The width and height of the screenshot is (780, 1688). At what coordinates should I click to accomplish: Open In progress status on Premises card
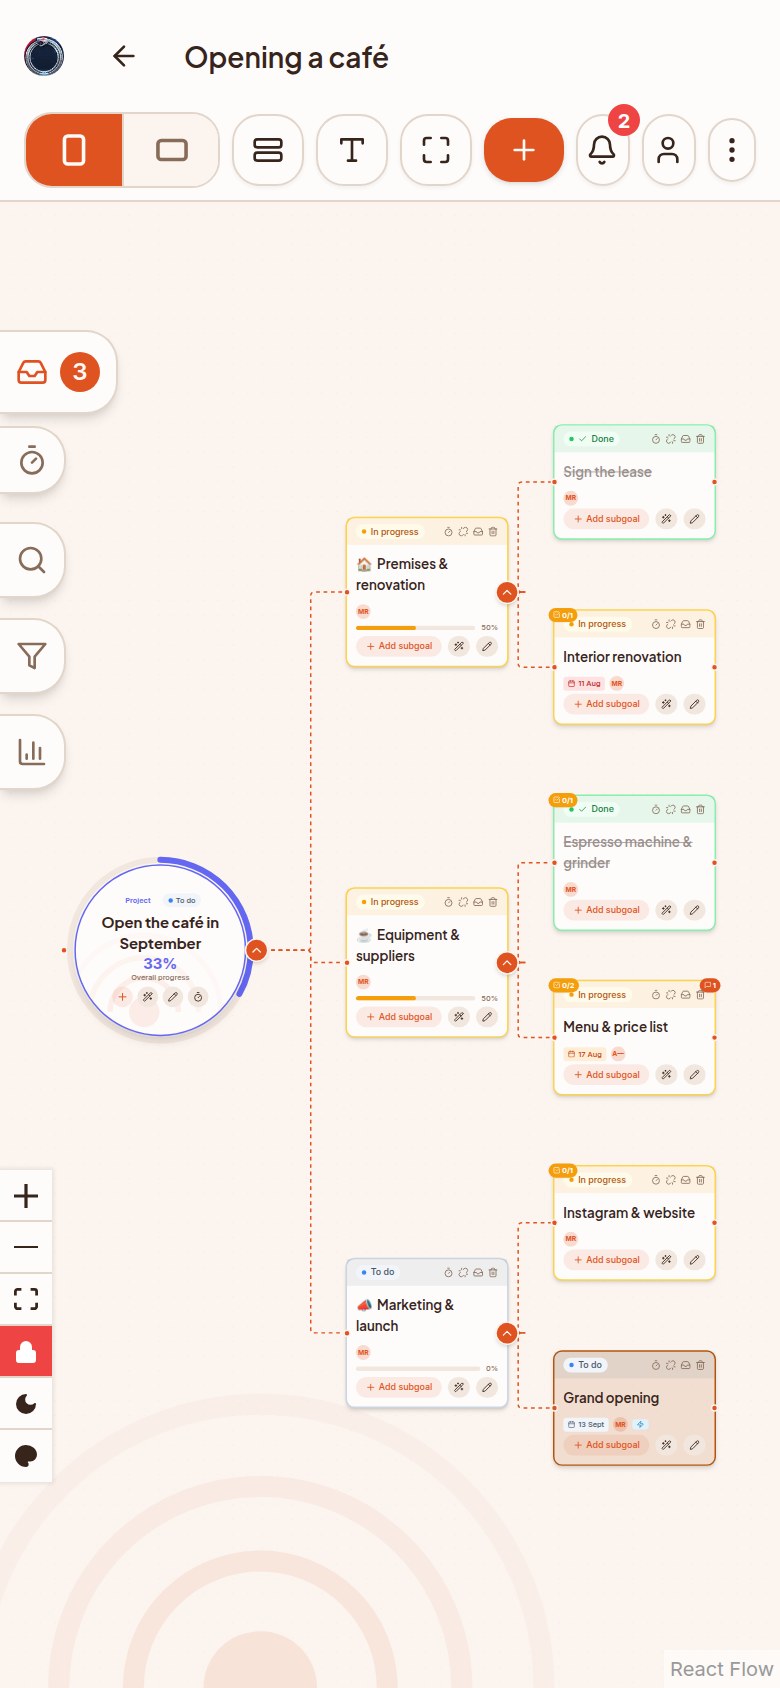390,532
